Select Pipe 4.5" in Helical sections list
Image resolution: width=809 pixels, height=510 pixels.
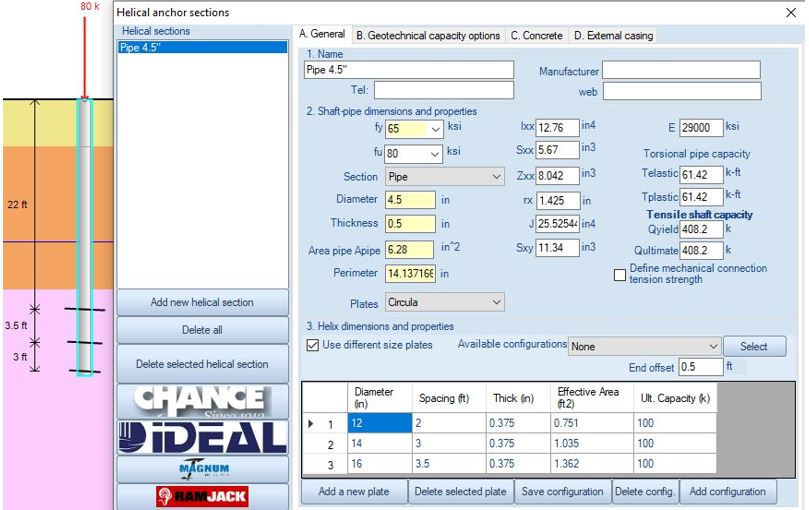pos(202,47)
